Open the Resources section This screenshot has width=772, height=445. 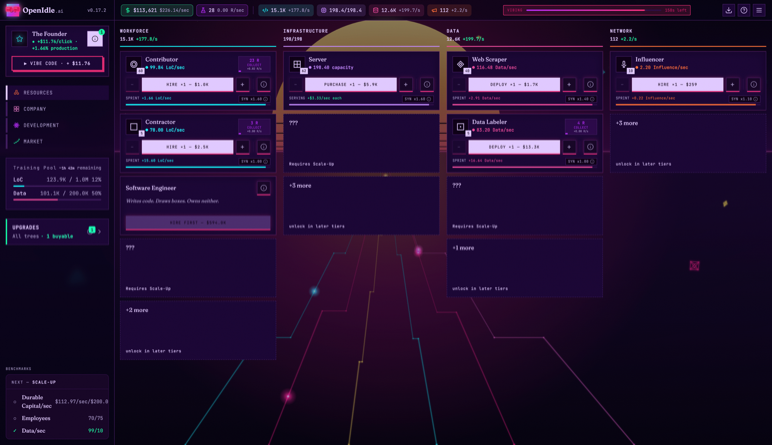[x=58, y=93]
